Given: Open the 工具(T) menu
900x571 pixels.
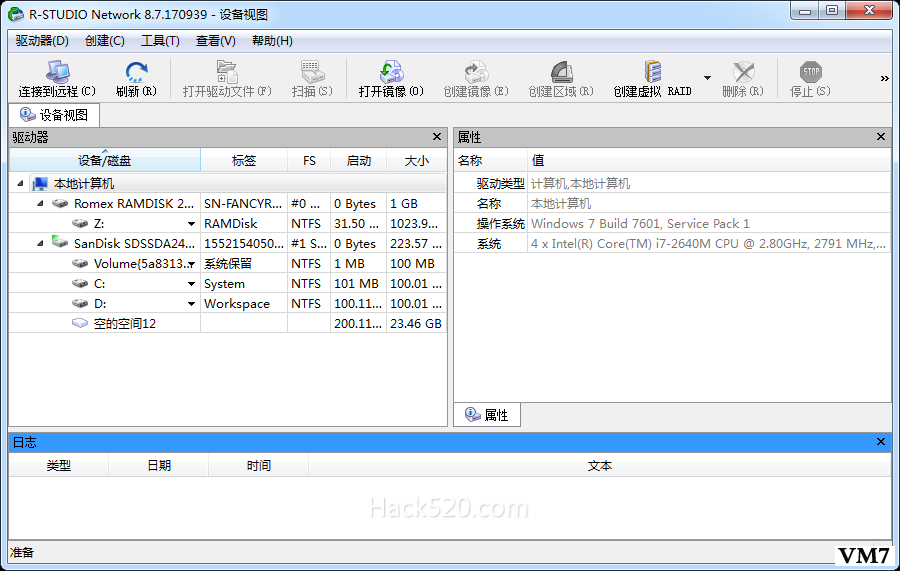Looking at the screenshot, I should coord(160,41).
